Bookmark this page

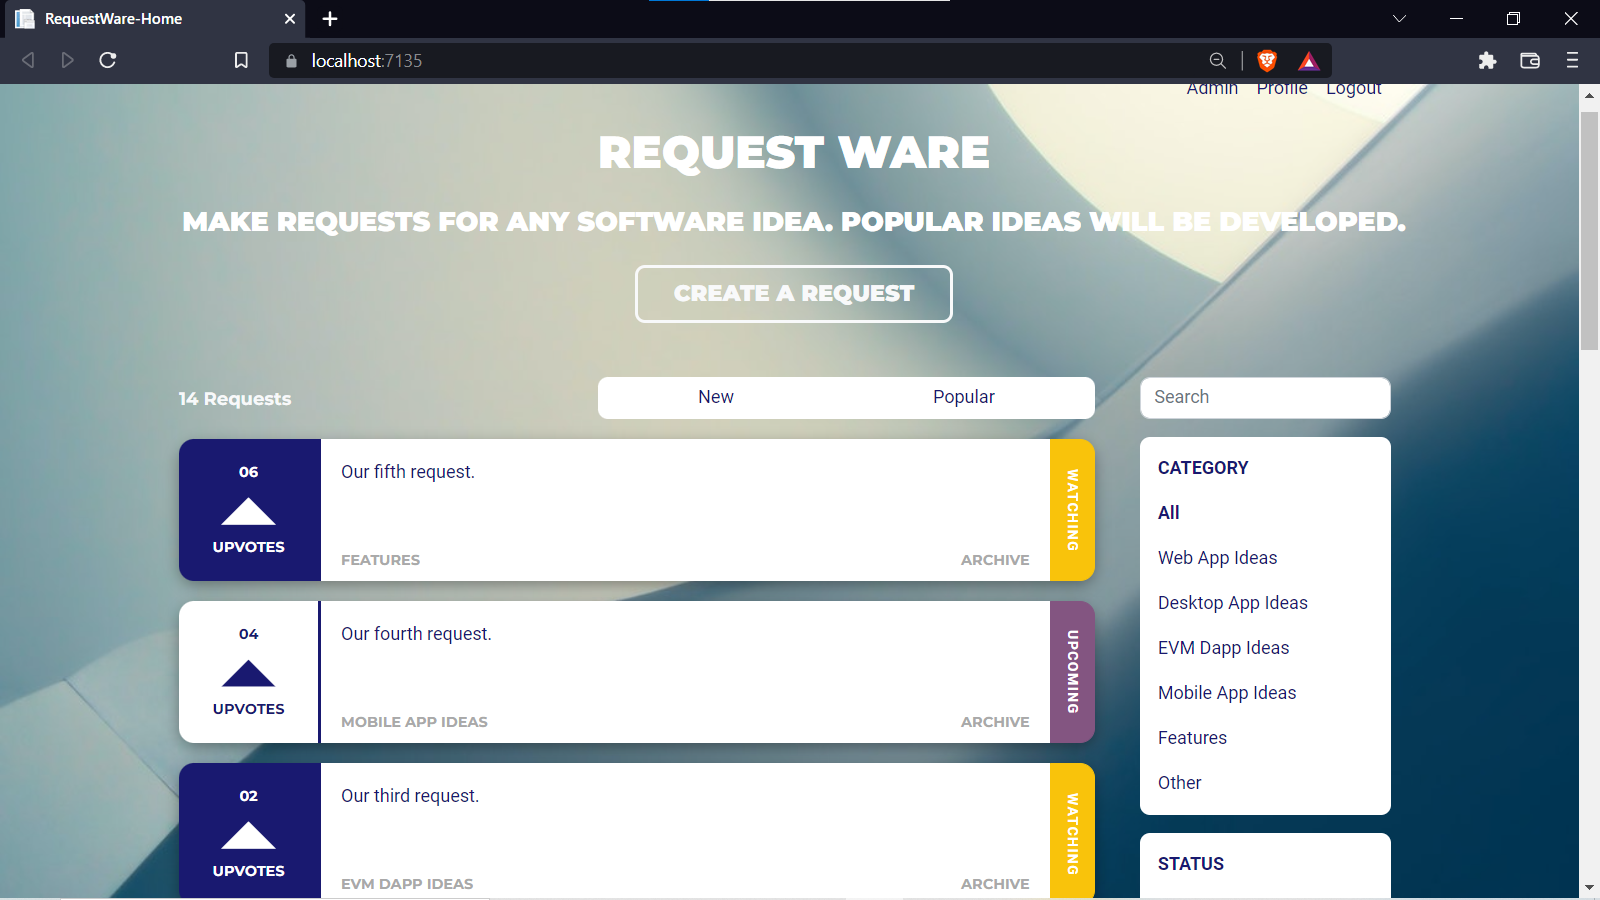click(x=241, y=60)
